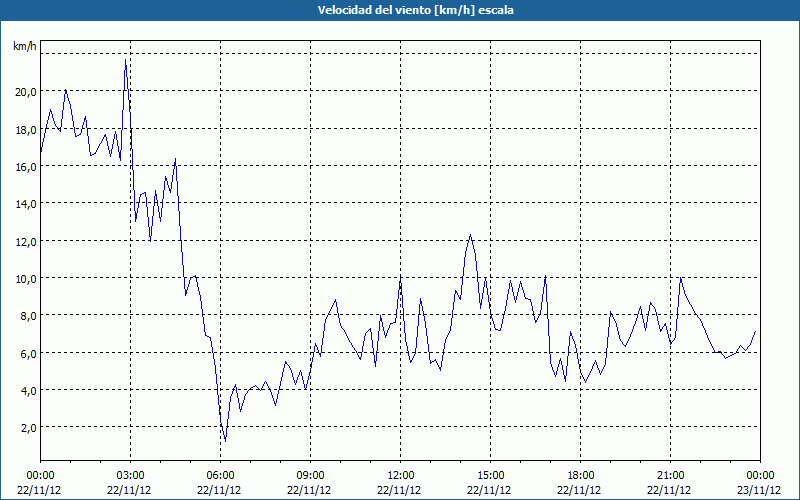
Task: Click the 18:00 time label on the axis
Action: pos(580,476)
